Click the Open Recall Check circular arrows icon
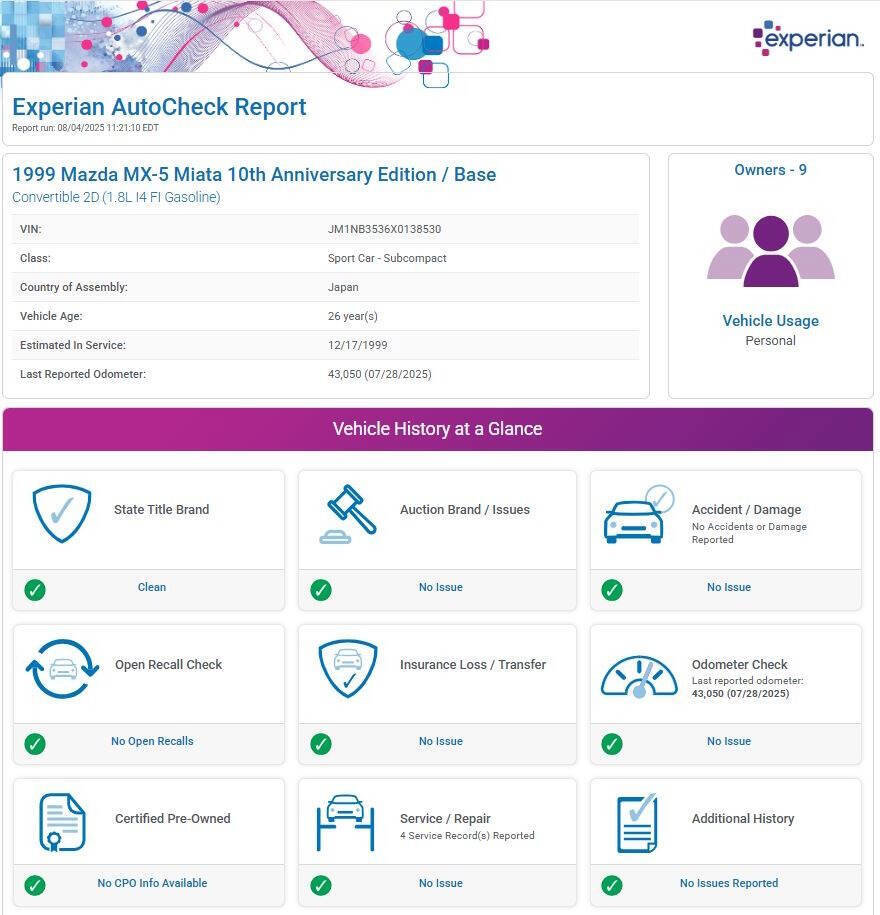 pyautogui.click(x=61, y=668)
